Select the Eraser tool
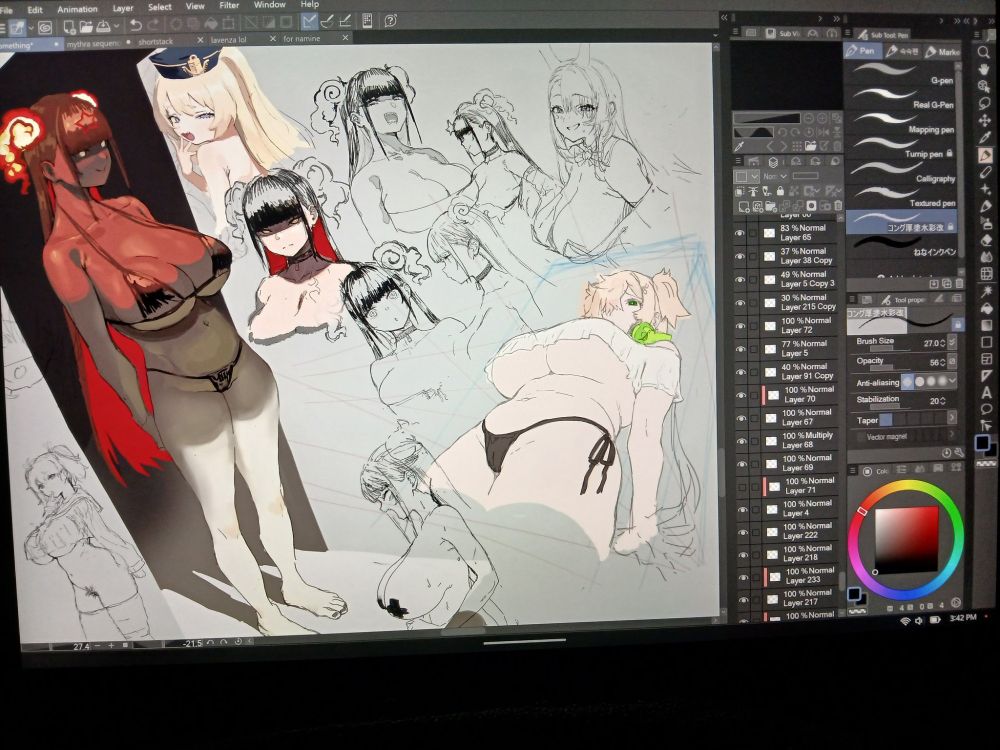This screenshot has height=750, width=1000. coord(985,240)
